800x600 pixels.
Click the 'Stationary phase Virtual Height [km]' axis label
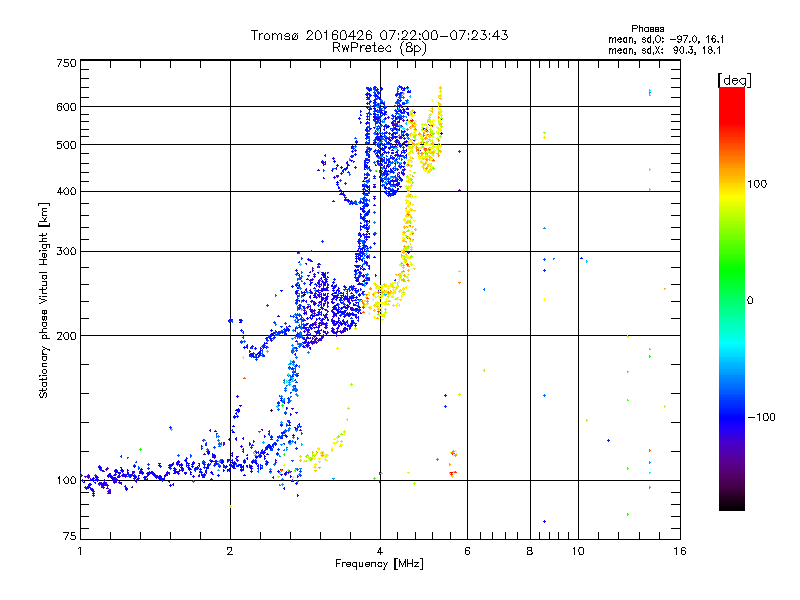click(44, 301)
